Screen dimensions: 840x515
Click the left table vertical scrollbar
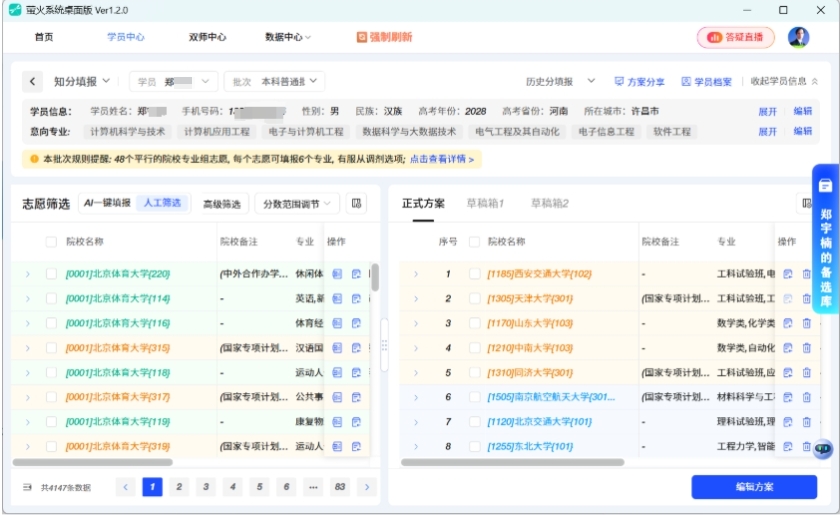coord(375,277)
